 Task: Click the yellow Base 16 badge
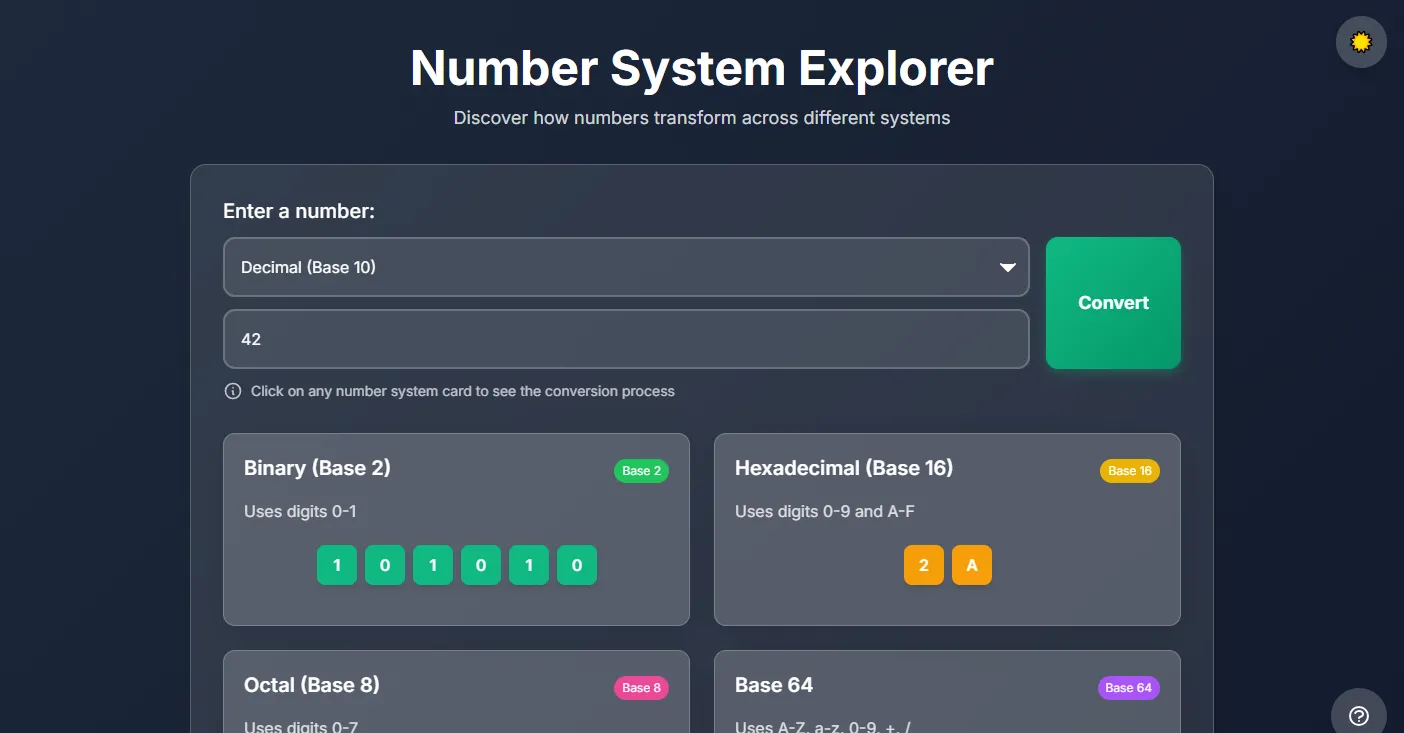(1130, 471)
